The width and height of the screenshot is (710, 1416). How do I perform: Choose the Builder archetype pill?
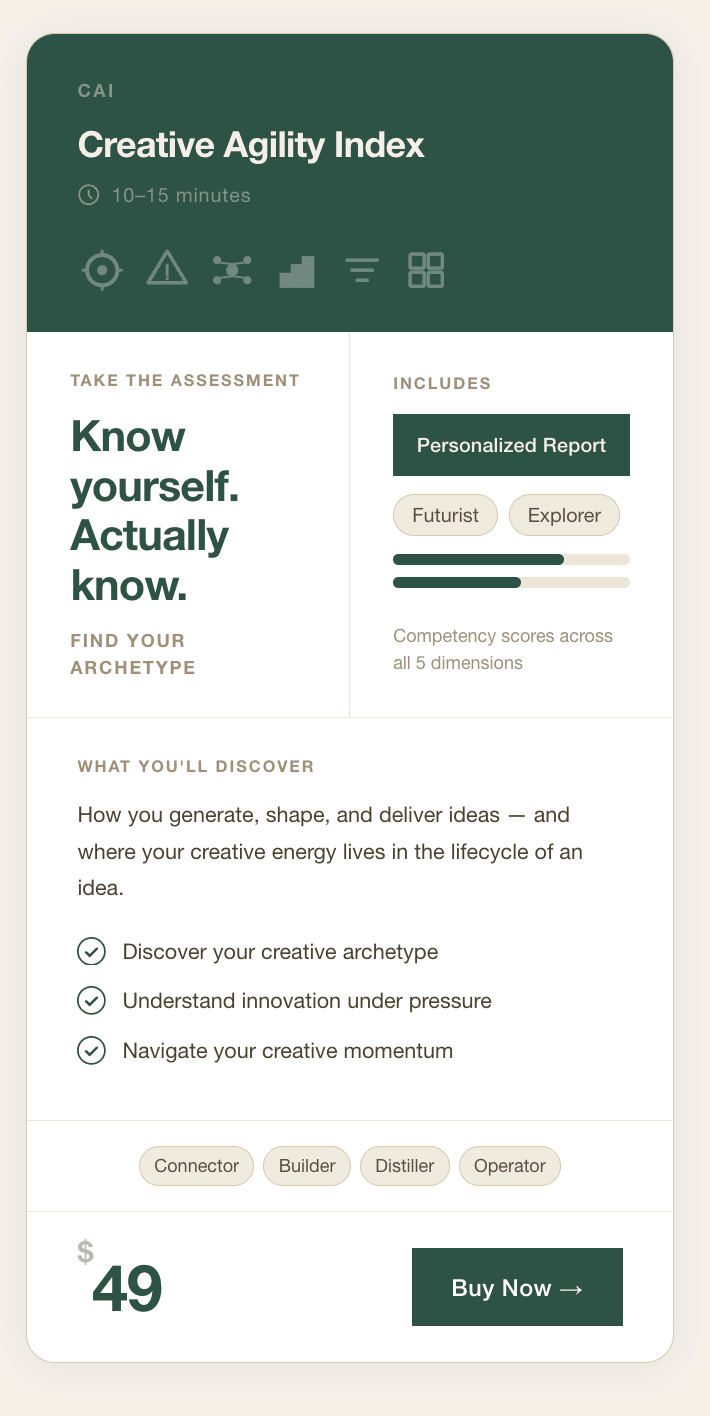(x=307, y=1166)
